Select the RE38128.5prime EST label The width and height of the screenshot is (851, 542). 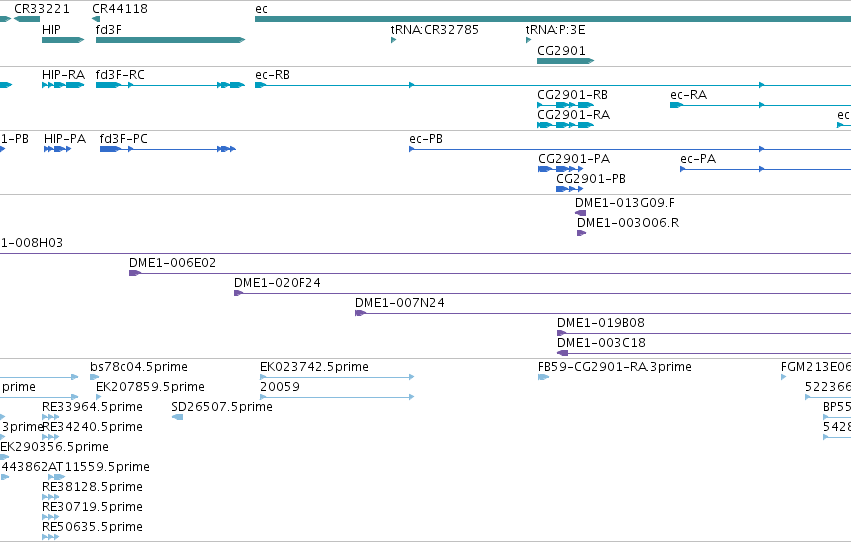click(x=92, y=488)
